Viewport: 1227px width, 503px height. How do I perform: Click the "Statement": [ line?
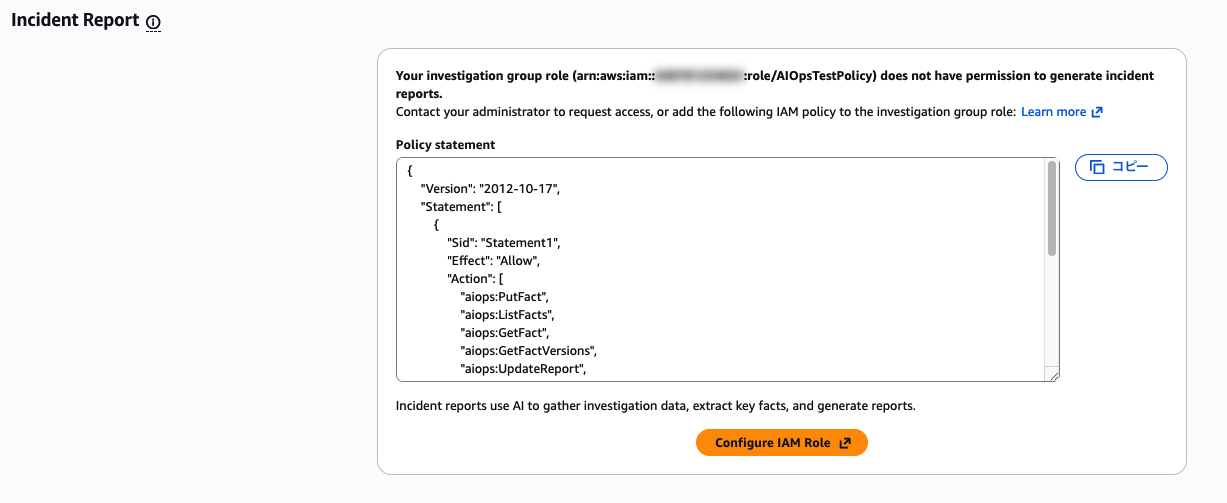[461, 207]
